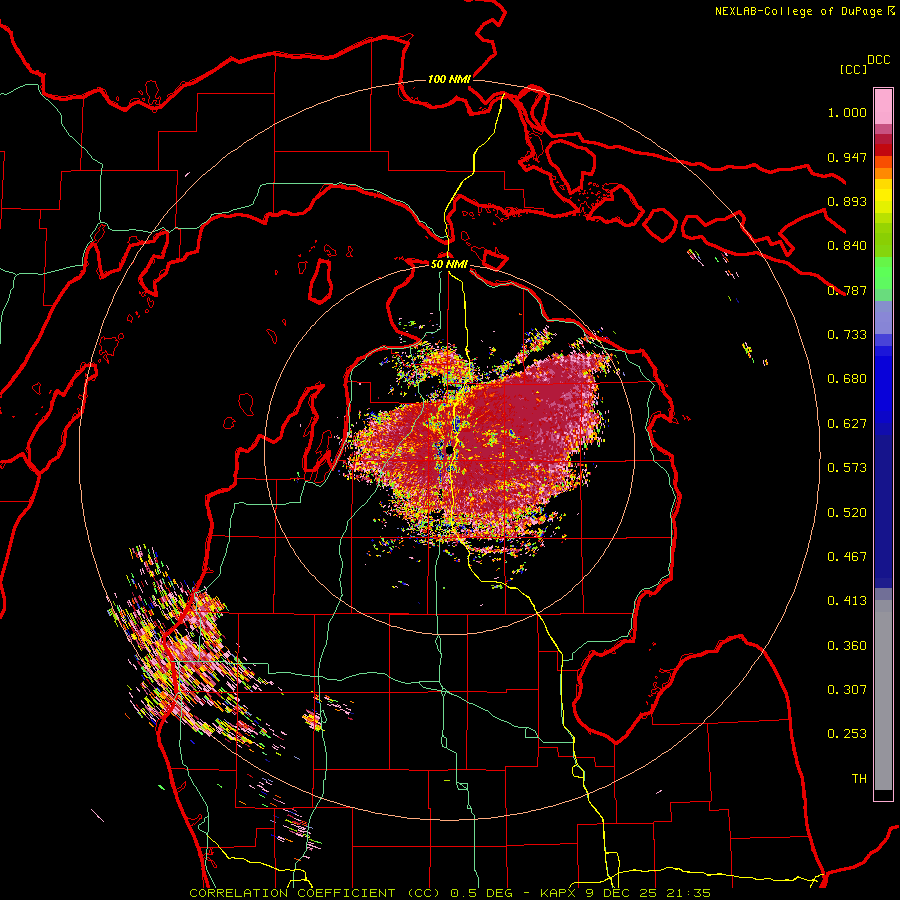Select the 0.307 legend value
The image size is (900, 900).
coord(847,690)
